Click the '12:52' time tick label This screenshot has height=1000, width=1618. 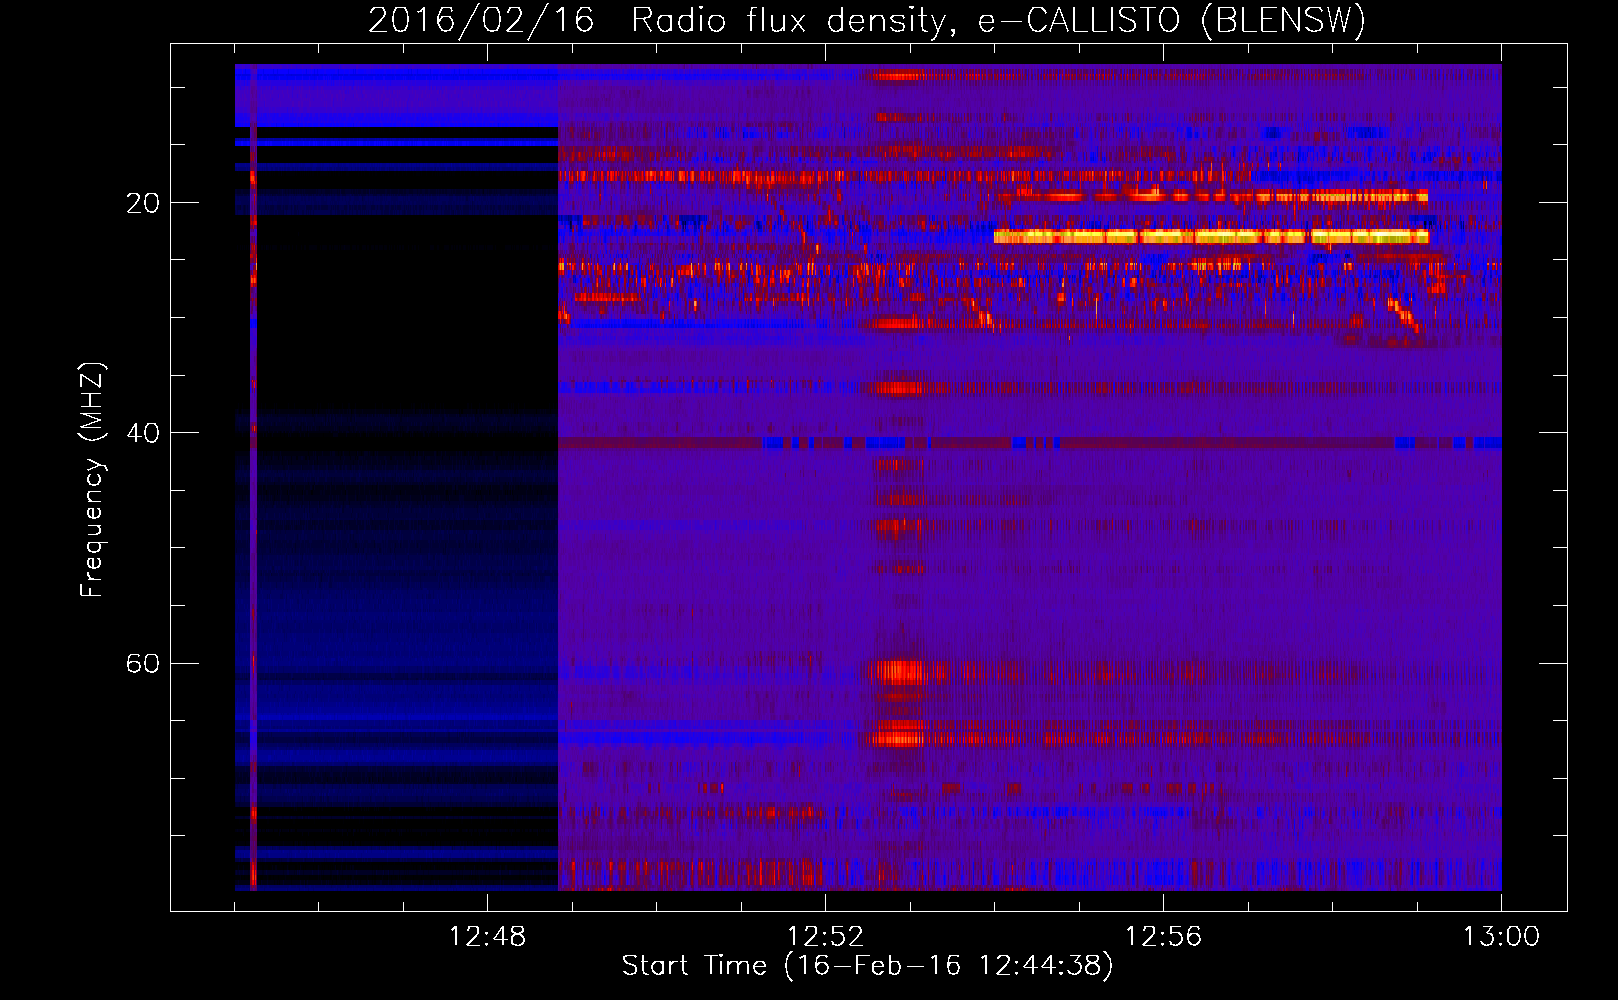[x=825, y=937]
